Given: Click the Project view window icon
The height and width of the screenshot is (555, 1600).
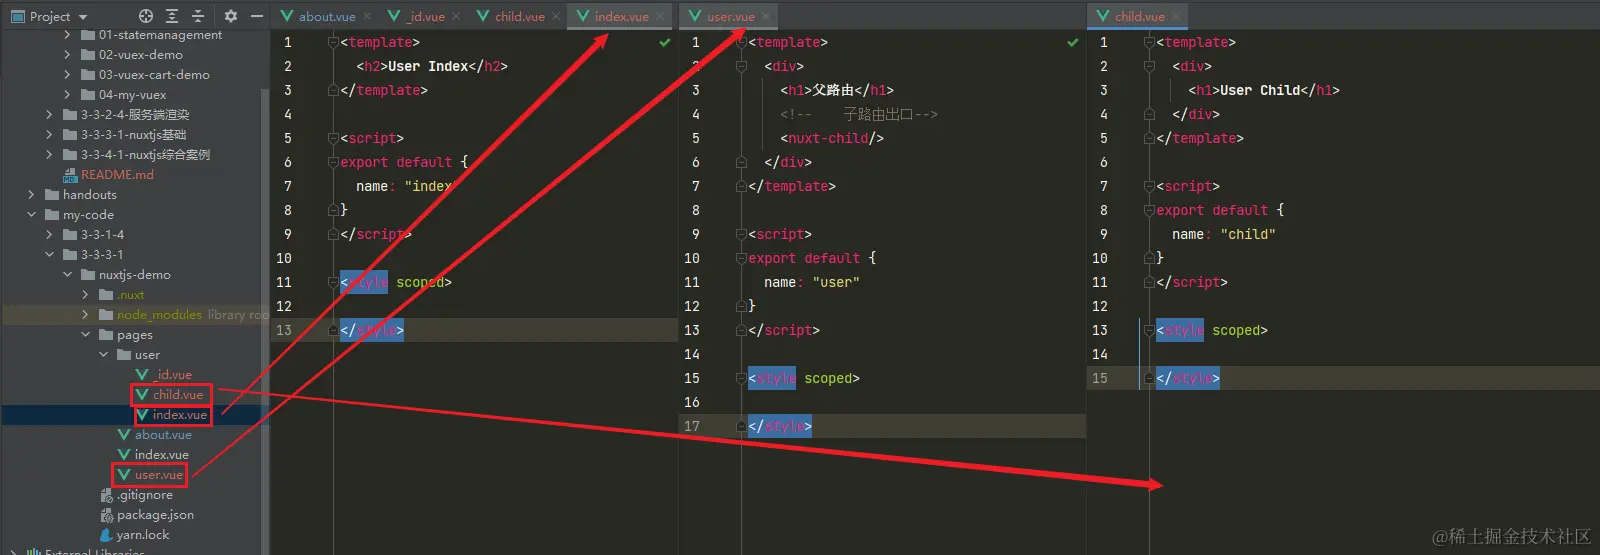Looking at the screenshot, I should tap(18, 16).
